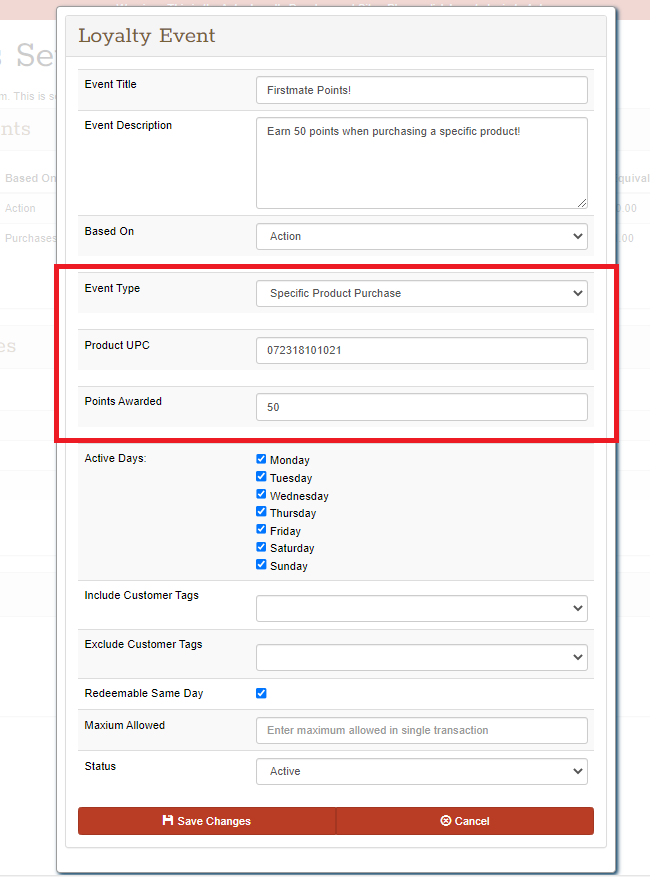Click the Cancel button
The width and height of the screenshot is (650, 877).
(x=465, y=821)
